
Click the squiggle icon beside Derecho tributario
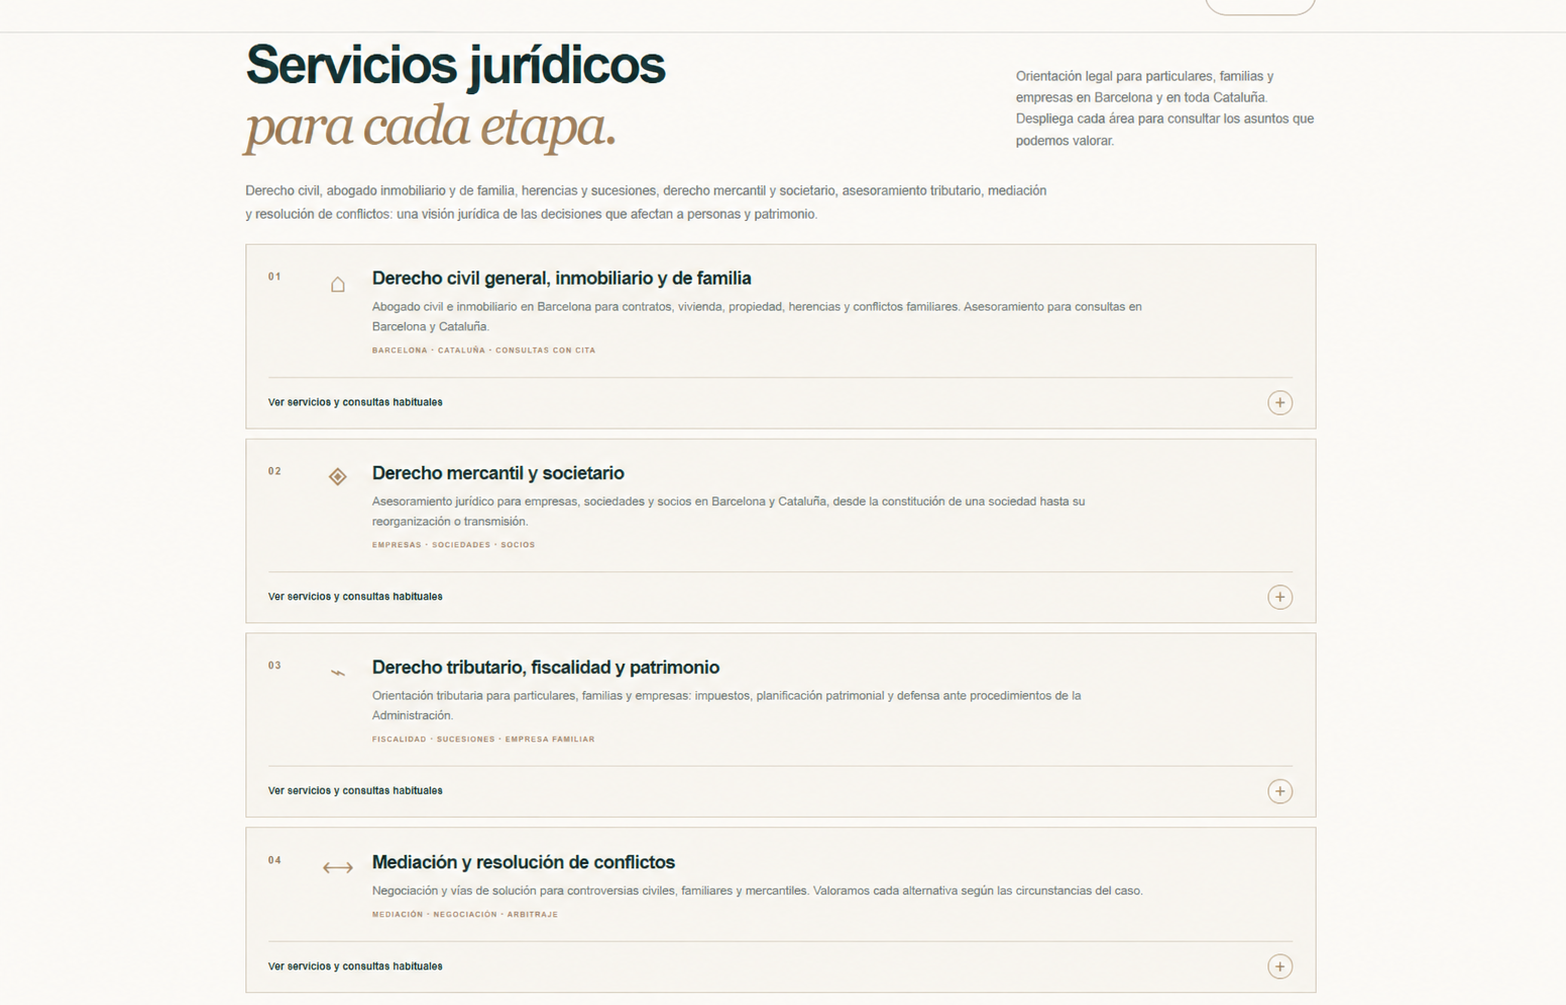[x=338, y=673]
